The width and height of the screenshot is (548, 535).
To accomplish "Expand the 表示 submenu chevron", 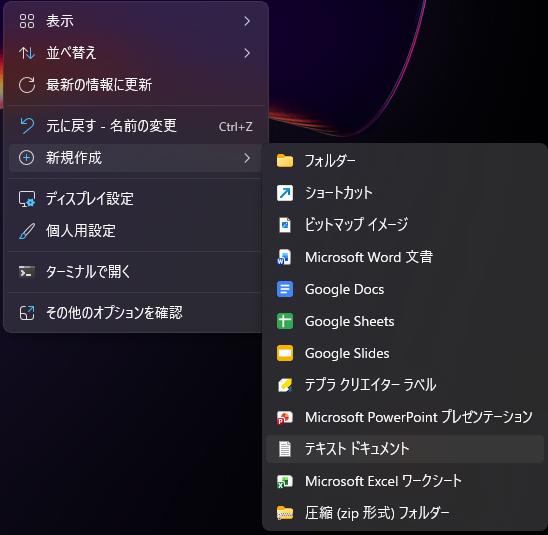I will click(x=247, y=21).
